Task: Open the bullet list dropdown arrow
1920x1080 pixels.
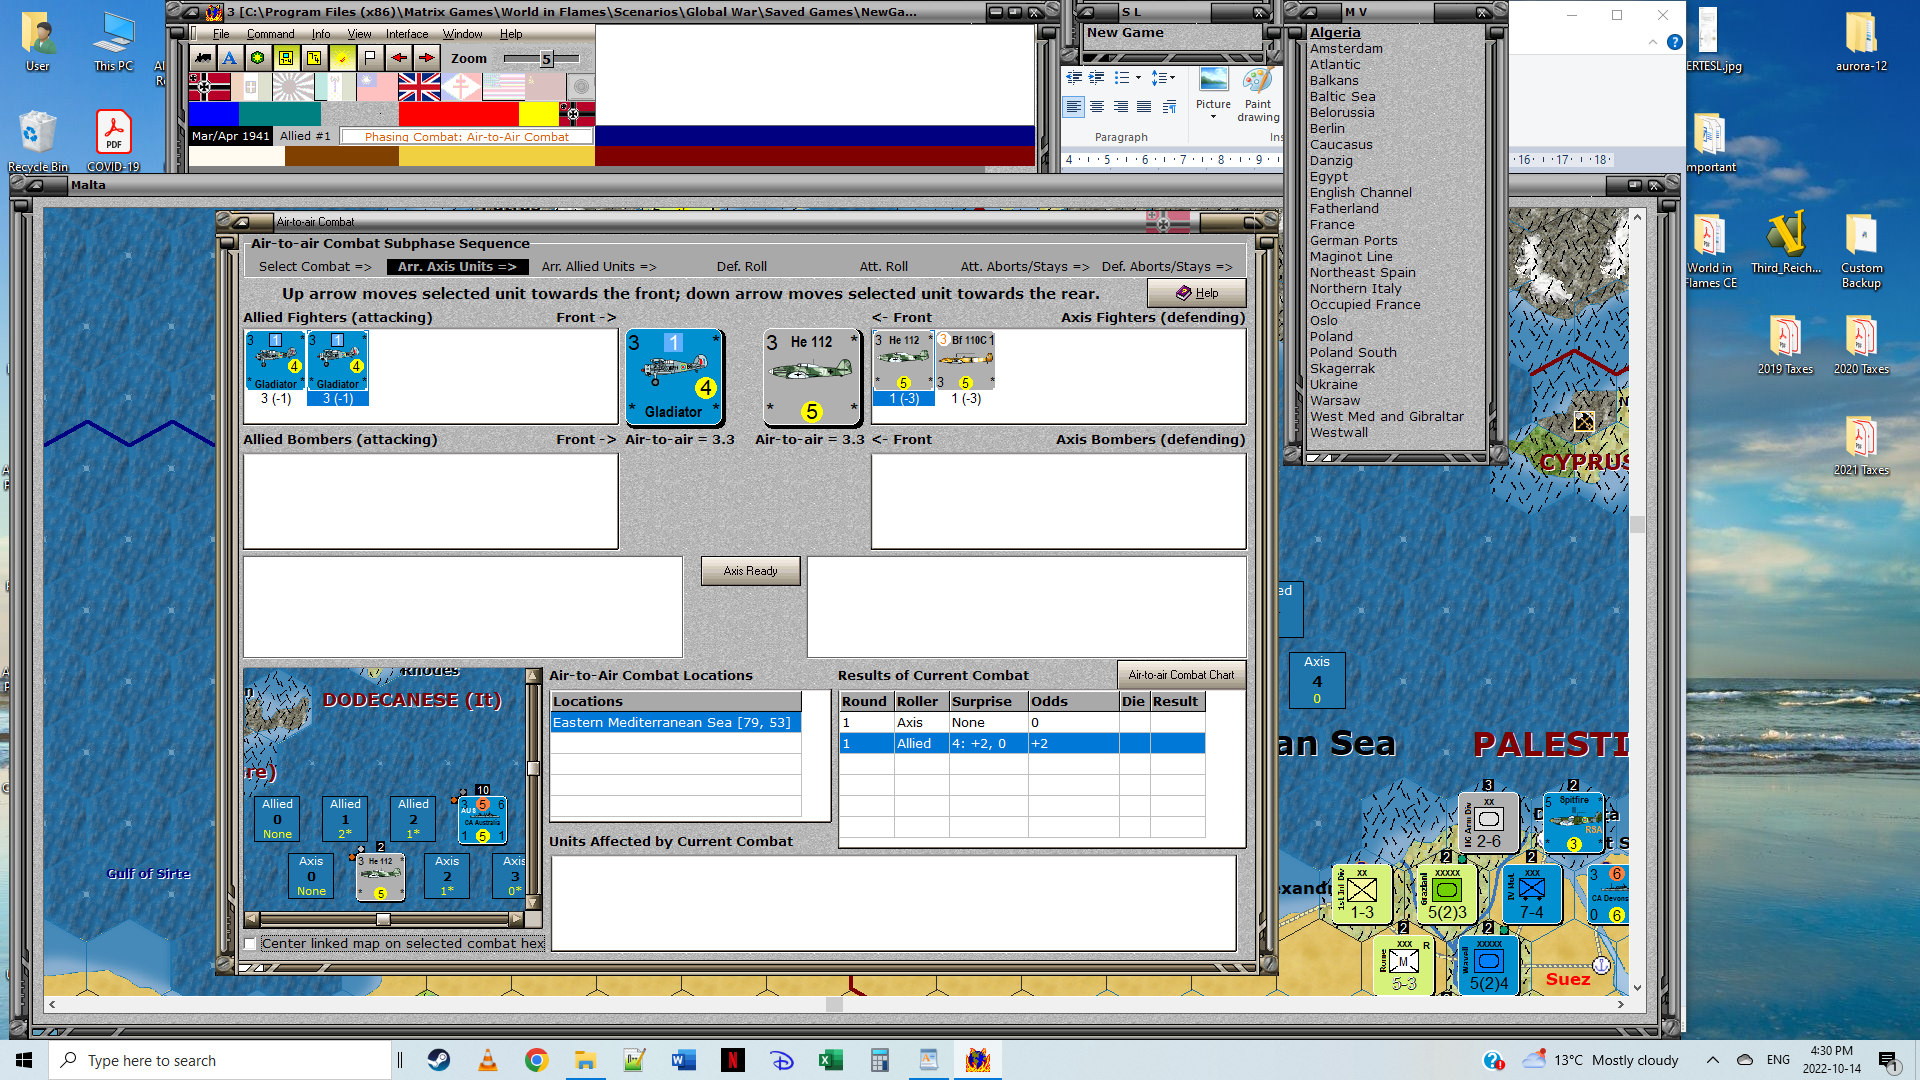Action: click(x=1138, y=77)
